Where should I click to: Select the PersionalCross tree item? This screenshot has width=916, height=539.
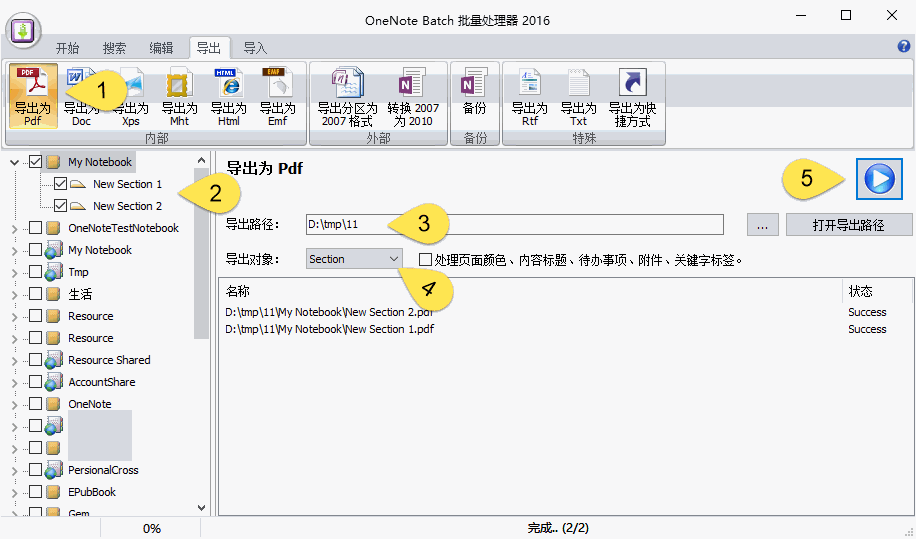[x=103, y=470]
